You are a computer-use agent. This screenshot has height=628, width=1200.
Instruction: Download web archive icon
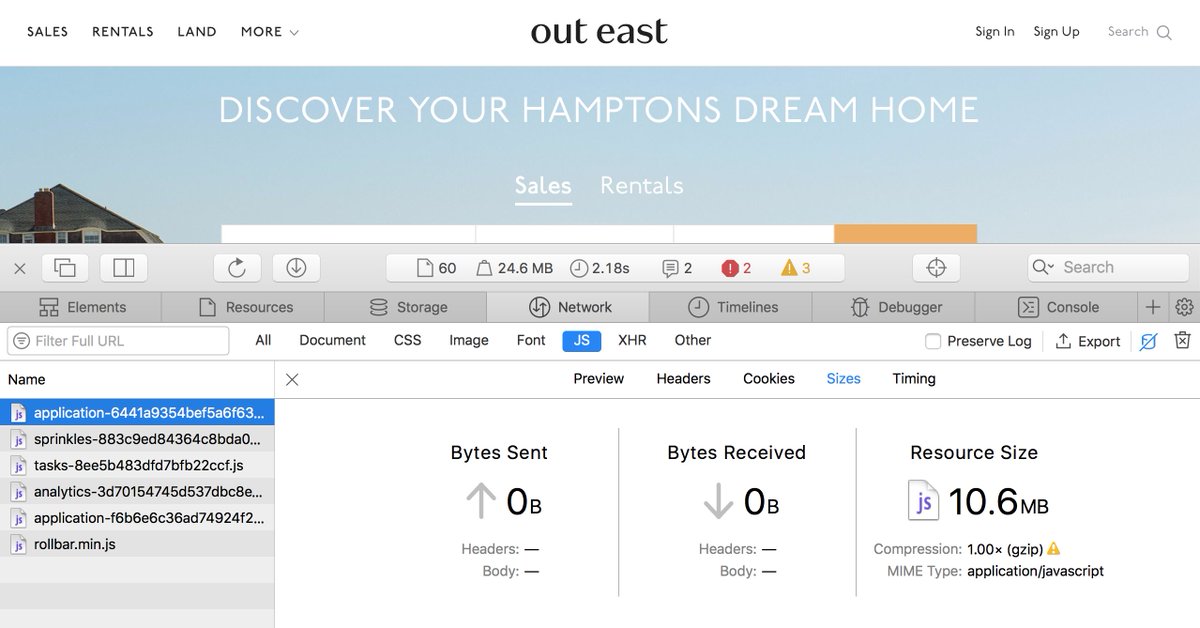[x=296, y=268]
